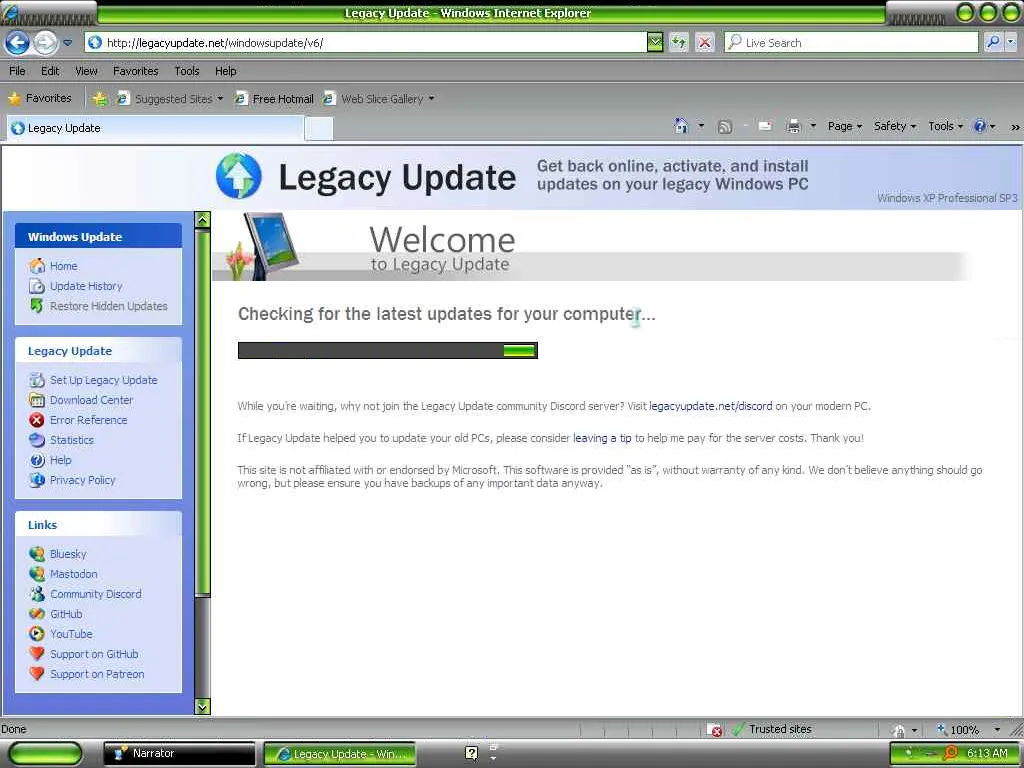Click the Legacy Update globe logo

[x=239, y=176]
